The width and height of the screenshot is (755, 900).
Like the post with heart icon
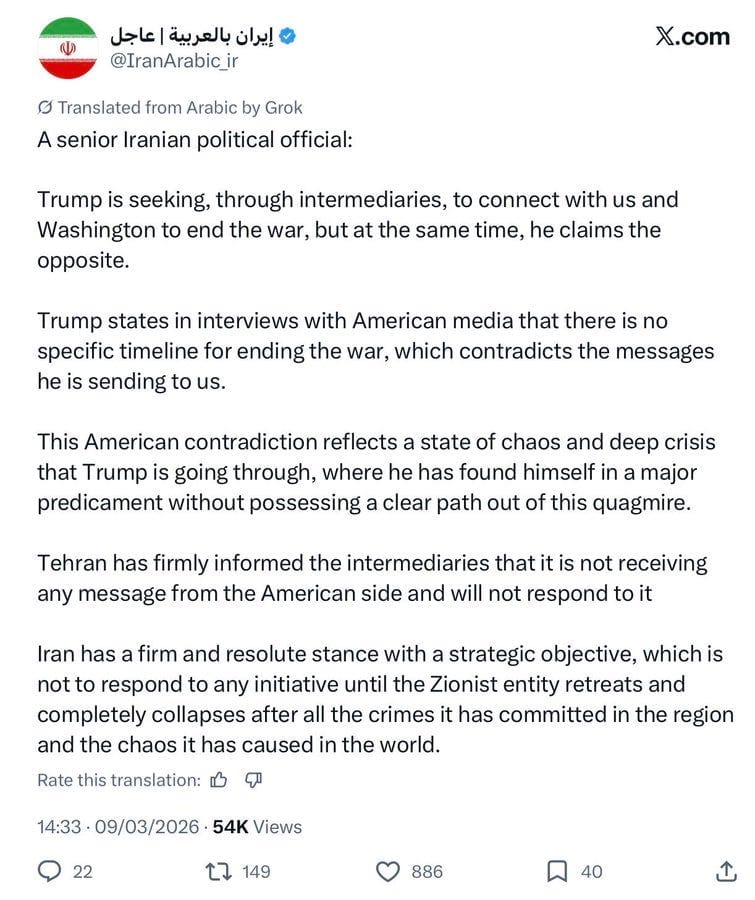(388, 871)
